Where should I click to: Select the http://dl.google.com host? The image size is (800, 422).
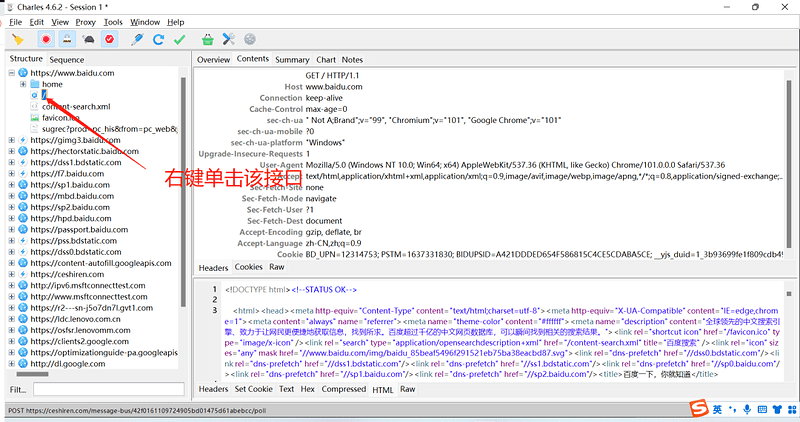point(68,364)
